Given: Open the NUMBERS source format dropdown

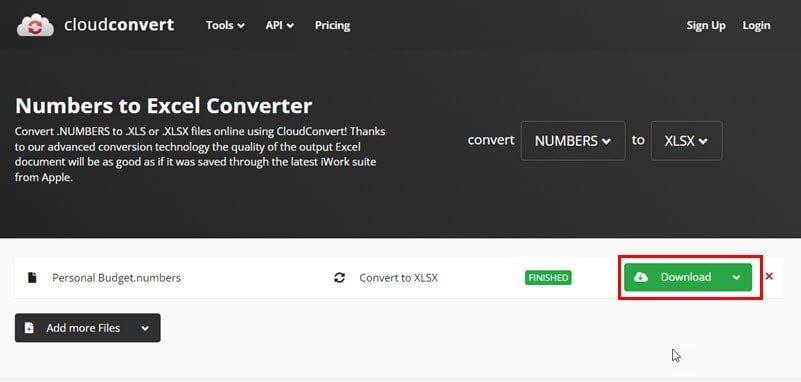Looking at the screenshot, I should (573, 141).
